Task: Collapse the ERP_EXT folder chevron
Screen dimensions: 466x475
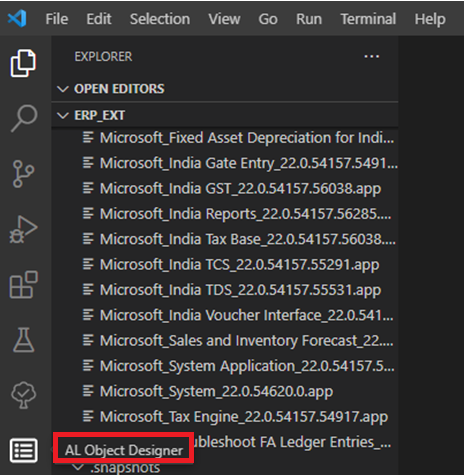Action: click(x=63, y=115)
